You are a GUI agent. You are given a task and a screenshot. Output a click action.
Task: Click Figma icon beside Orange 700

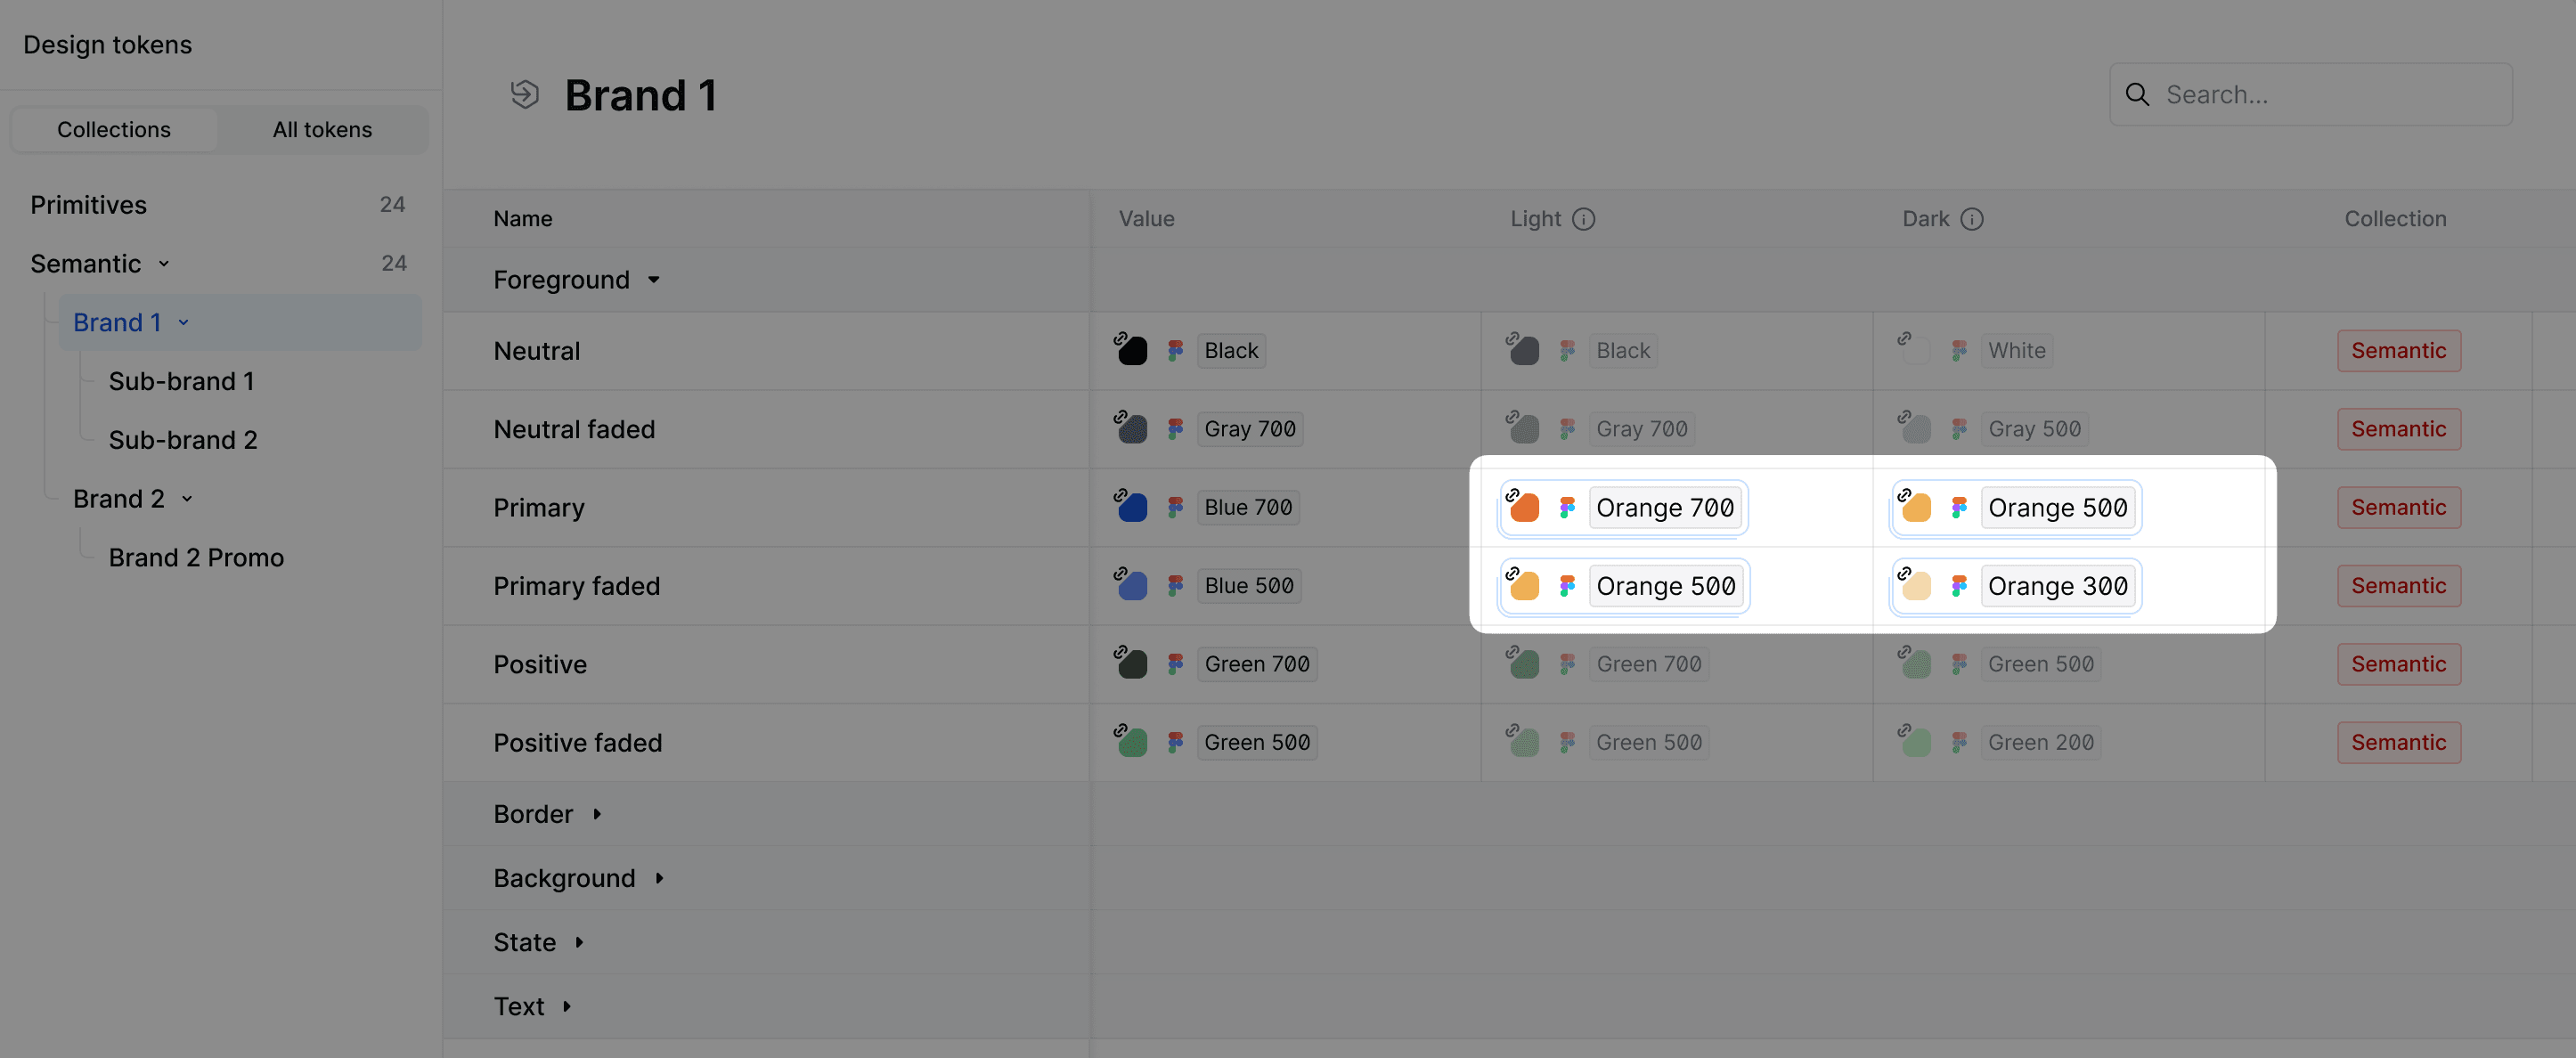pos(1567,508)
